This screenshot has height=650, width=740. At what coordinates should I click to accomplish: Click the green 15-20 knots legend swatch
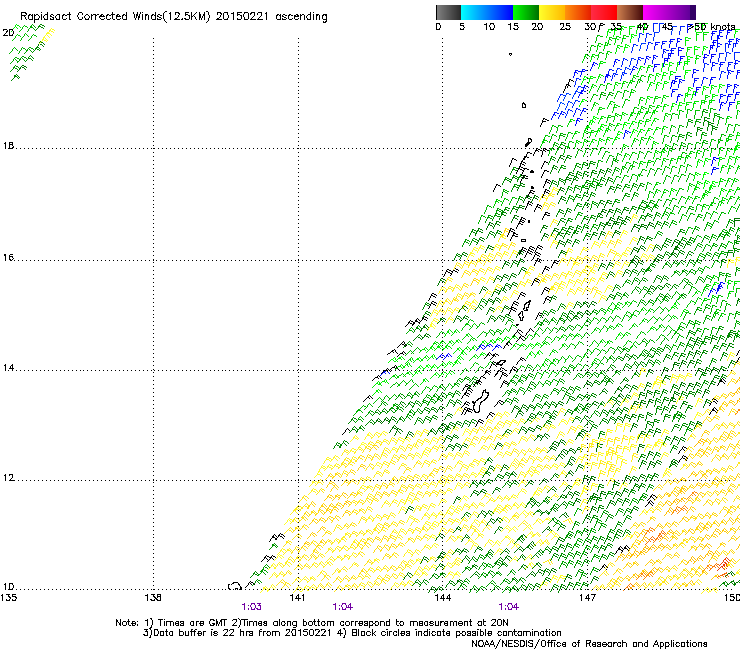click(x=526, y=12)
